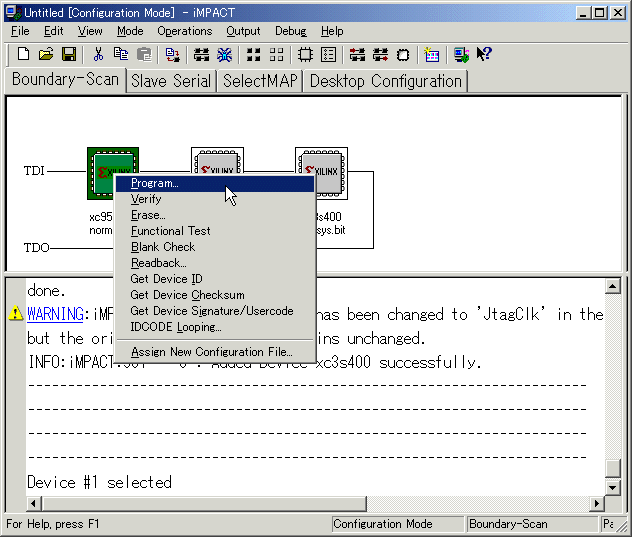Switch to the SelectMAP tab
The height and width of the screenshot is (537, 632).
[260, 81]
